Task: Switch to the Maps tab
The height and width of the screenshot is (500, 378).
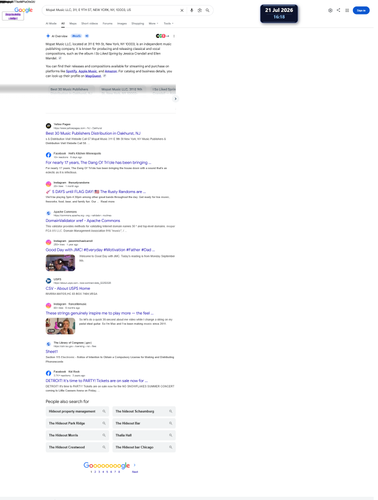Action: [73, 23]
